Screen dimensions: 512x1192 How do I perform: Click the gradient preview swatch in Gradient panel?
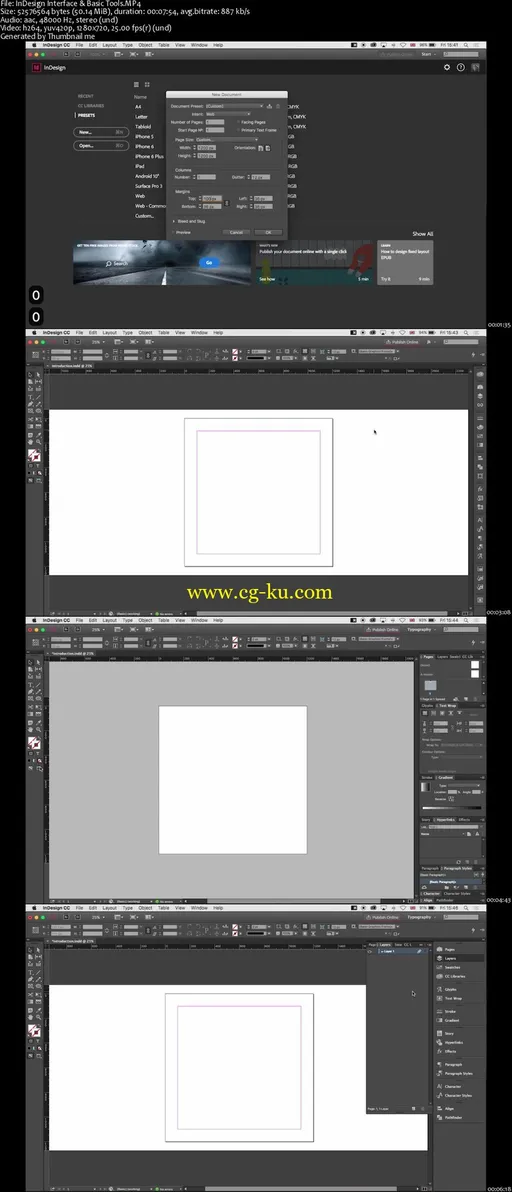426,788
